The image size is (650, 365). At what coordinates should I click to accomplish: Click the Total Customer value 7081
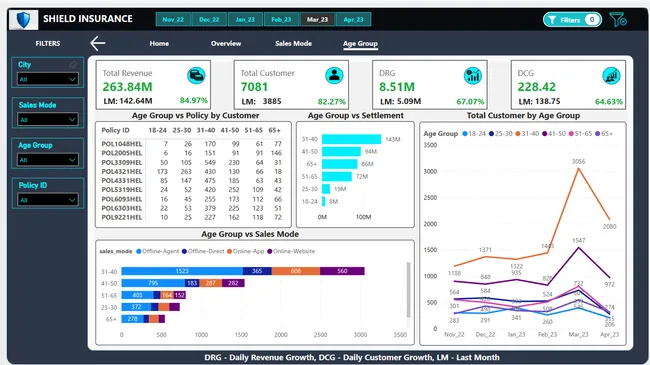point(254,87)
